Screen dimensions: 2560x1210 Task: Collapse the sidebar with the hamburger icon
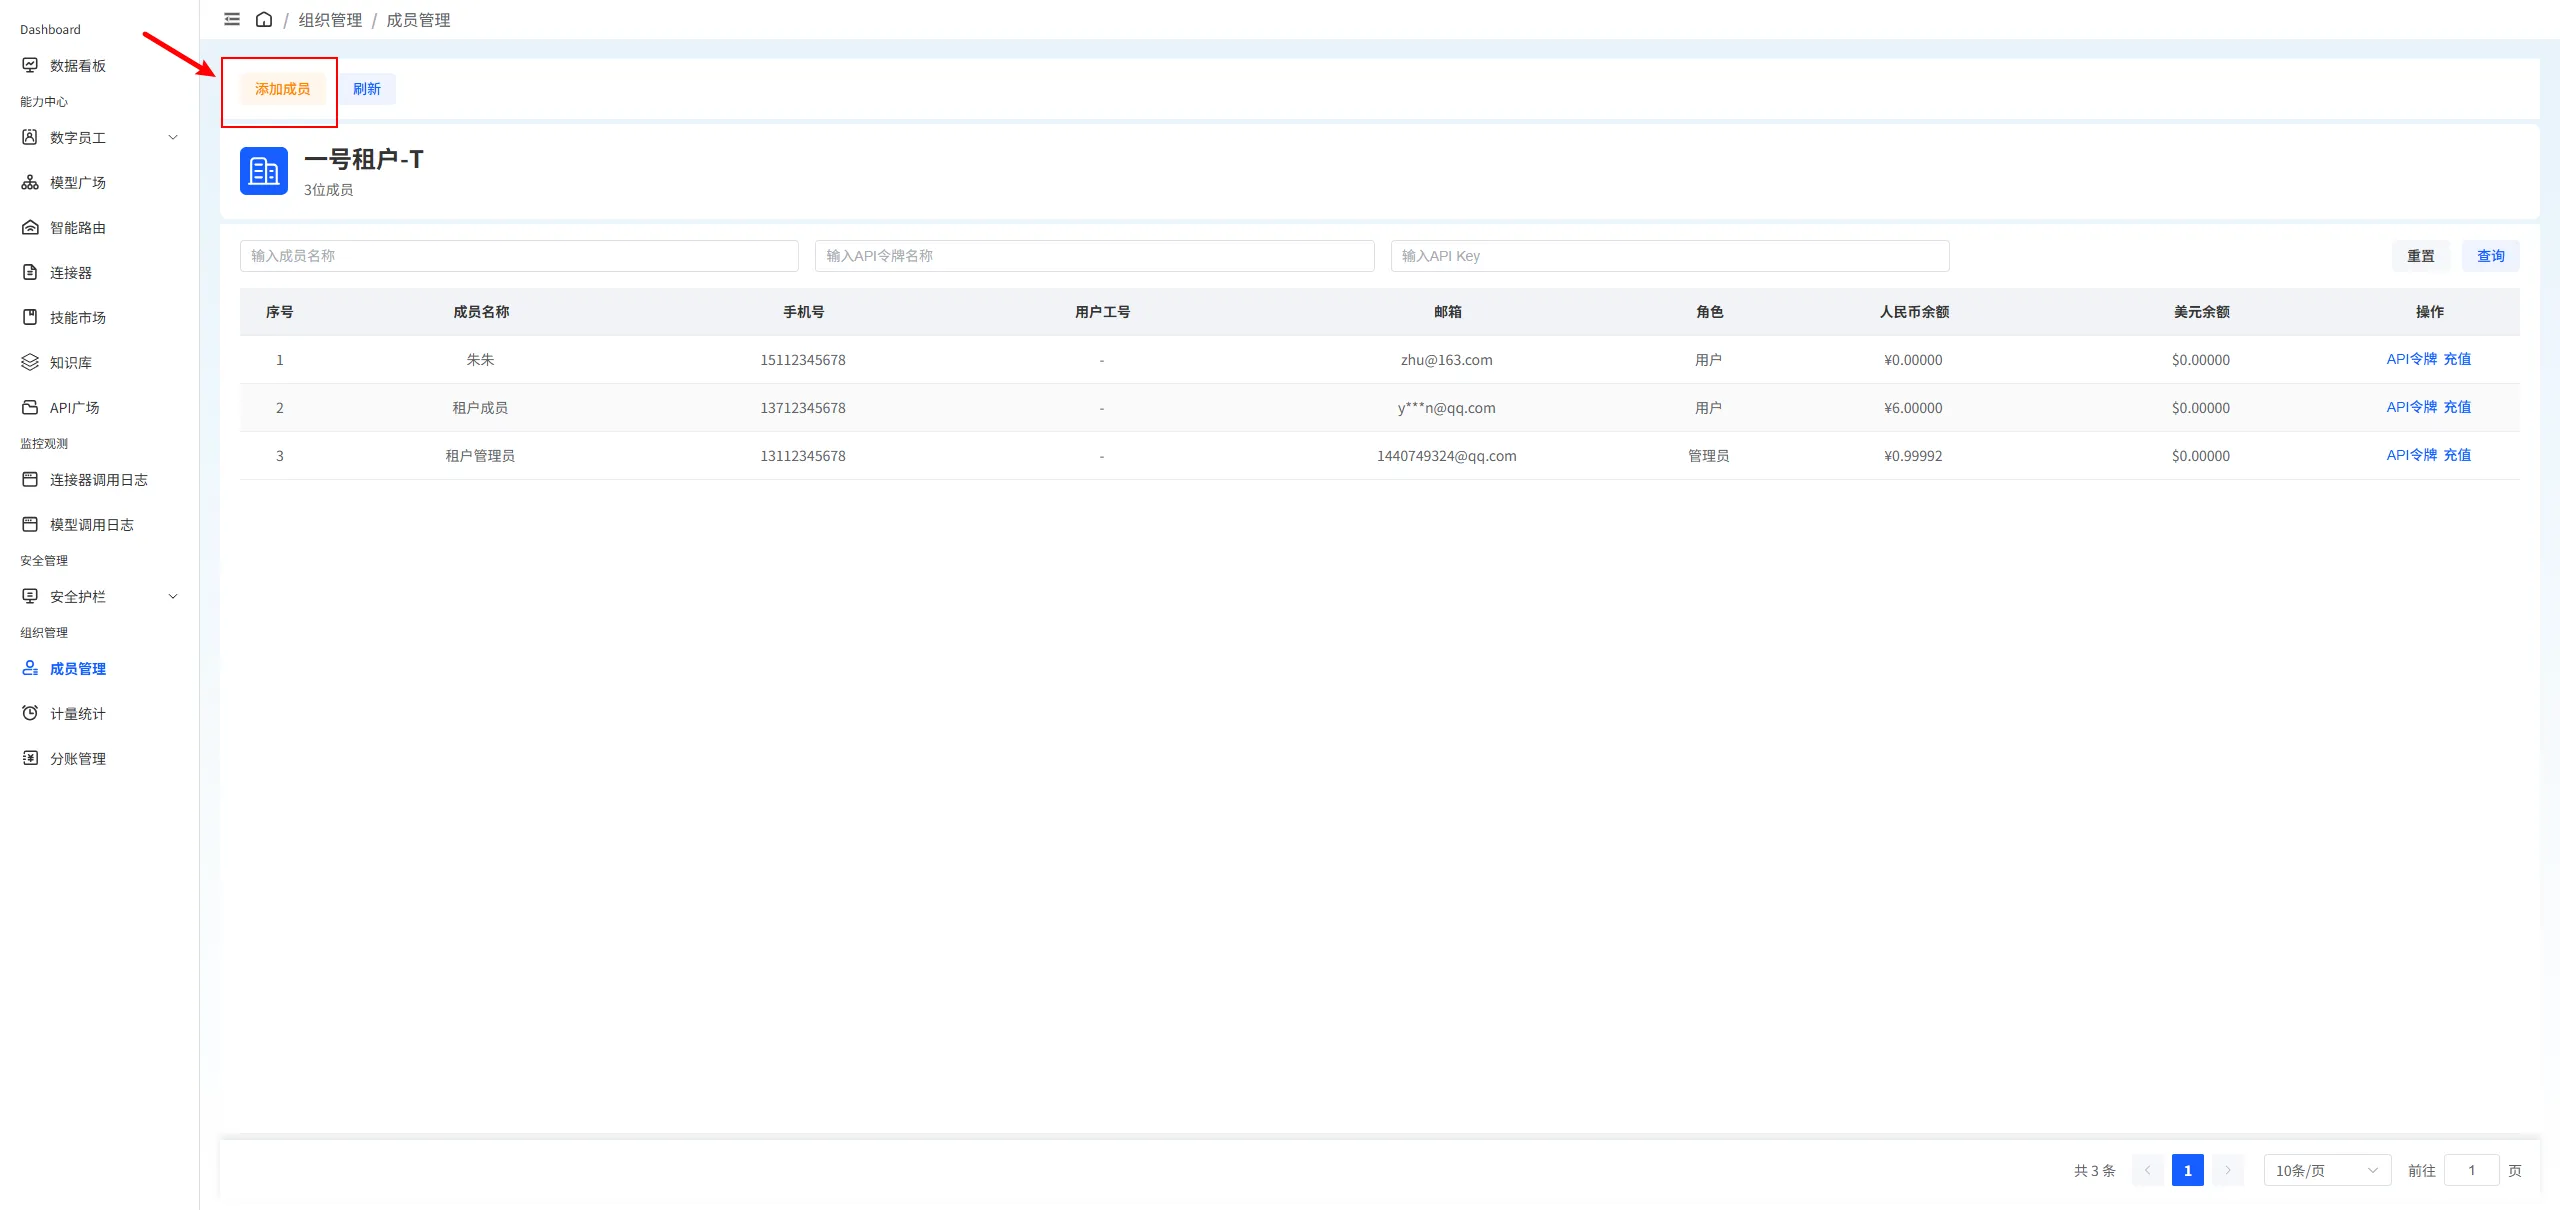click(232, 19)
